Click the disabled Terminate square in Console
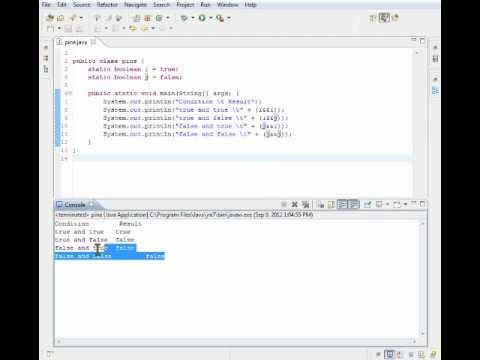This screenshot has height=360, width=480. (284, 204)
